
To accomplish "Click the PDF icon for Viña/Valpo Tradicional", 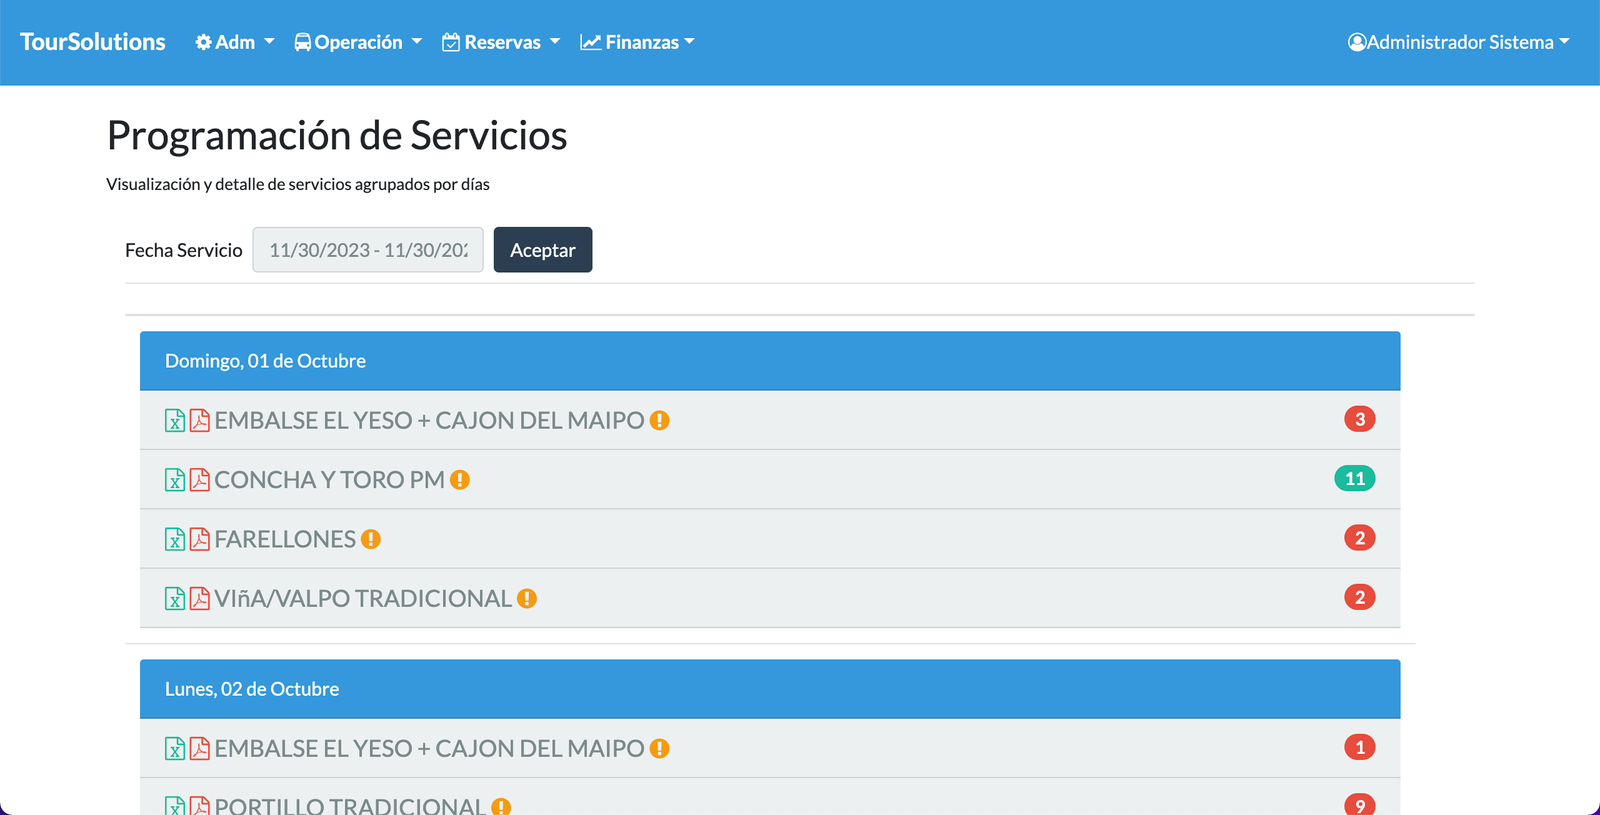I will tap(200, 599).
